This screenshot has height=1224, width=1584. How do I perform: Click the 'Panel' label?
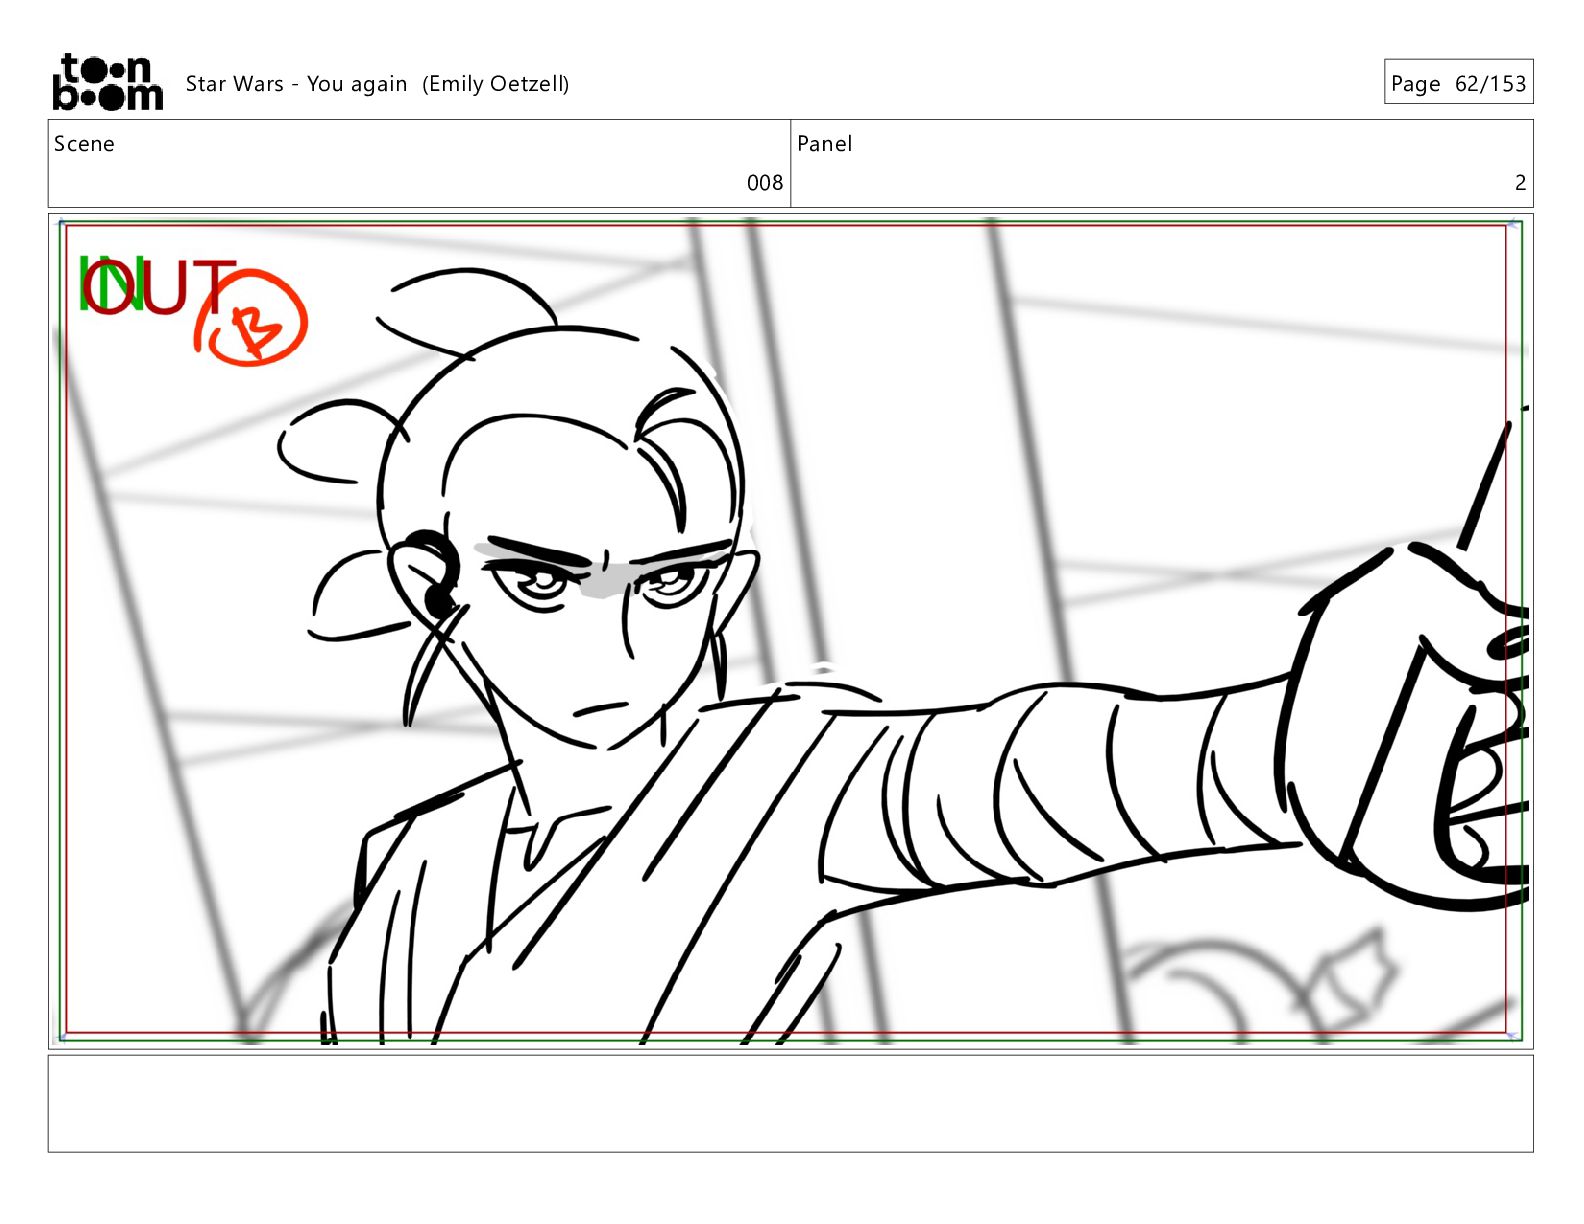(x=824, y=144)
